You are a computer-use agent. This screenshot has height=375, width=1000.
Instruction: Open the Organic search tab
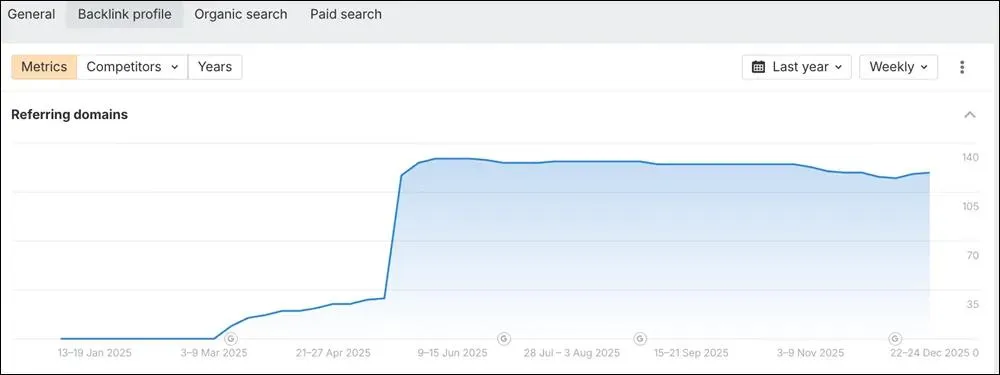(x=240, y=14)
